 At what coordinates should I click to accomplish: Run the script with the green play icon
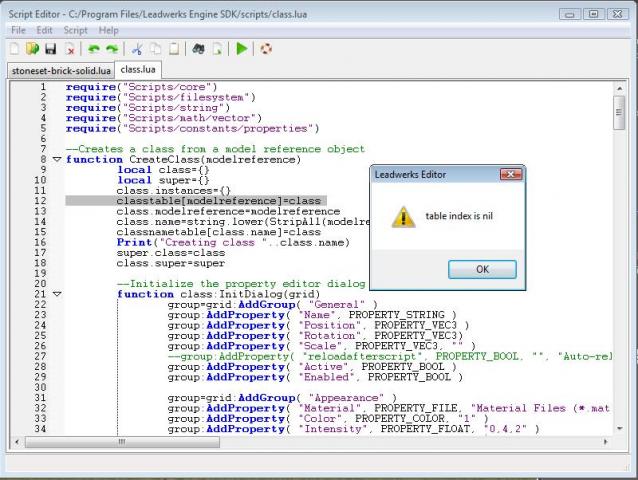[242, 48]
